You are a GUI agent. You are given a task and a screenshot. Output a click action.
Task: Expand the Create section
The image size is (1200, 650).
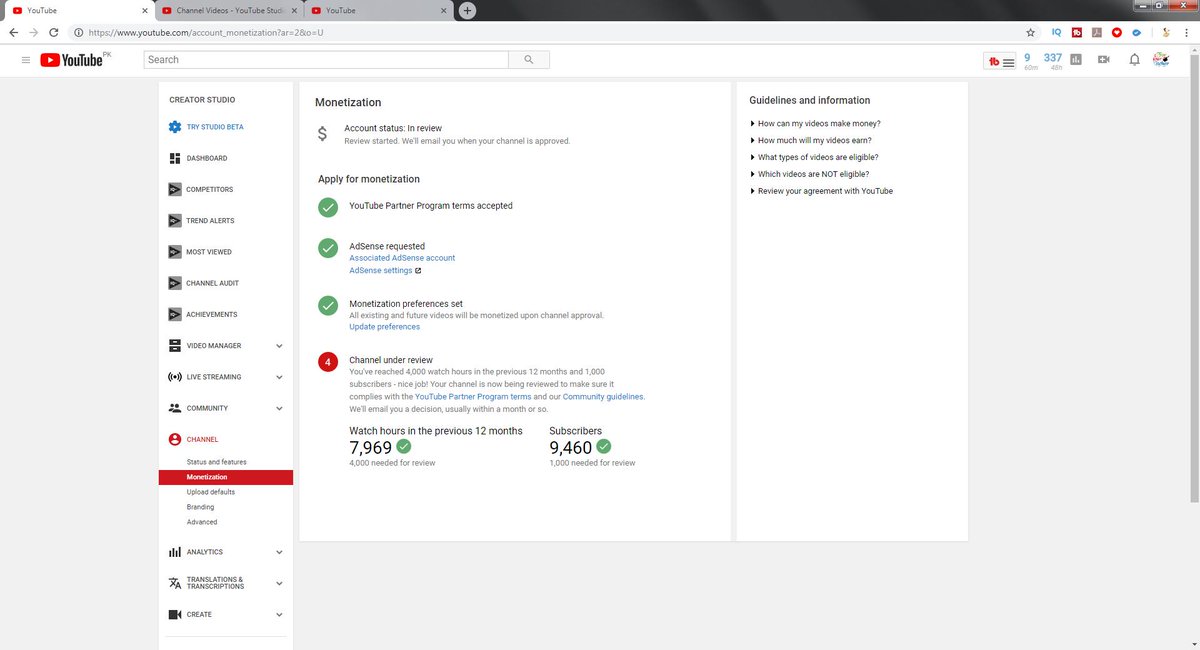click(x=279, y=614)
